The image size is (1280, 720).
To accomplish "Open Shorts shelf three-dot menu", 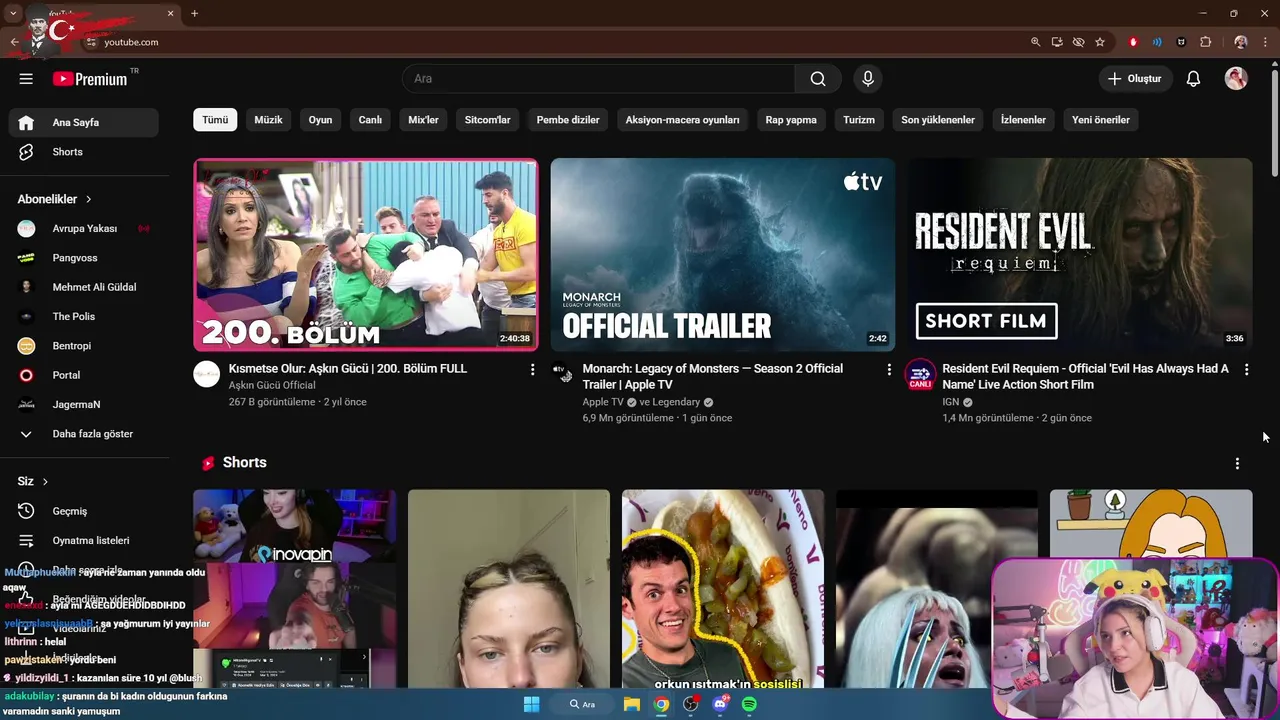I will 1237,463.
